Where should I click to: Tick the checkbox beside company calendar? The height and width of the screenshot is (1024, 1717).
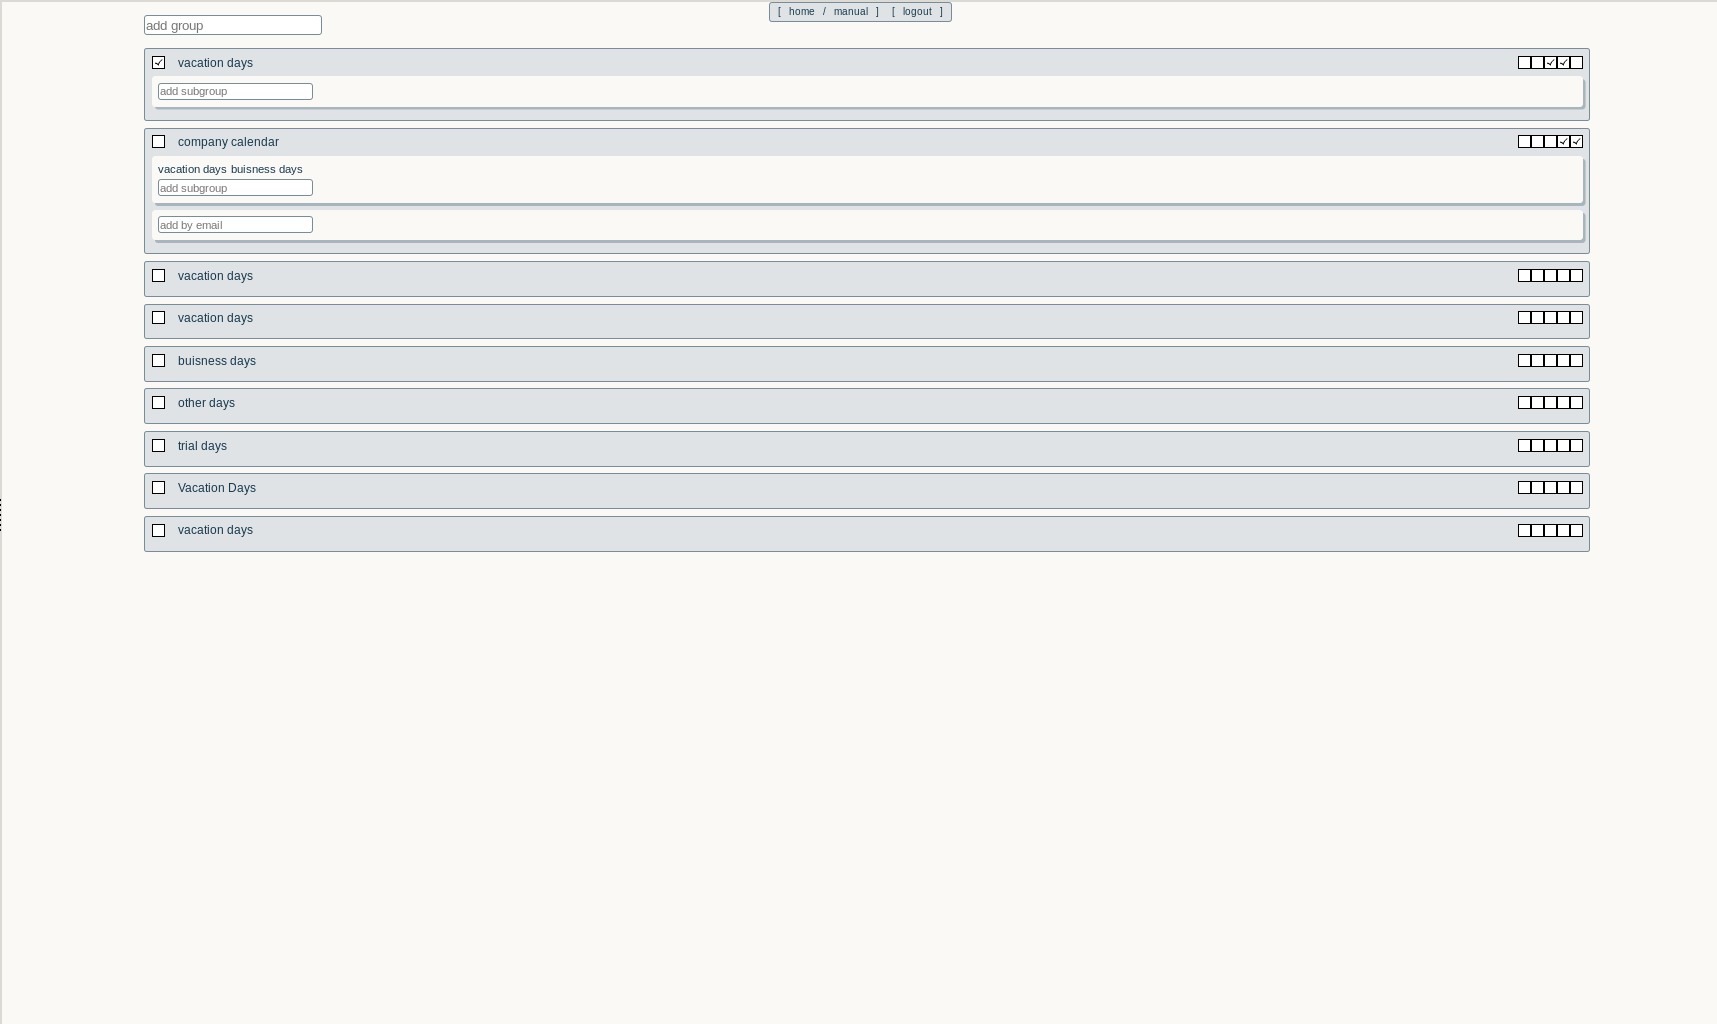click(x=158, y=142)
